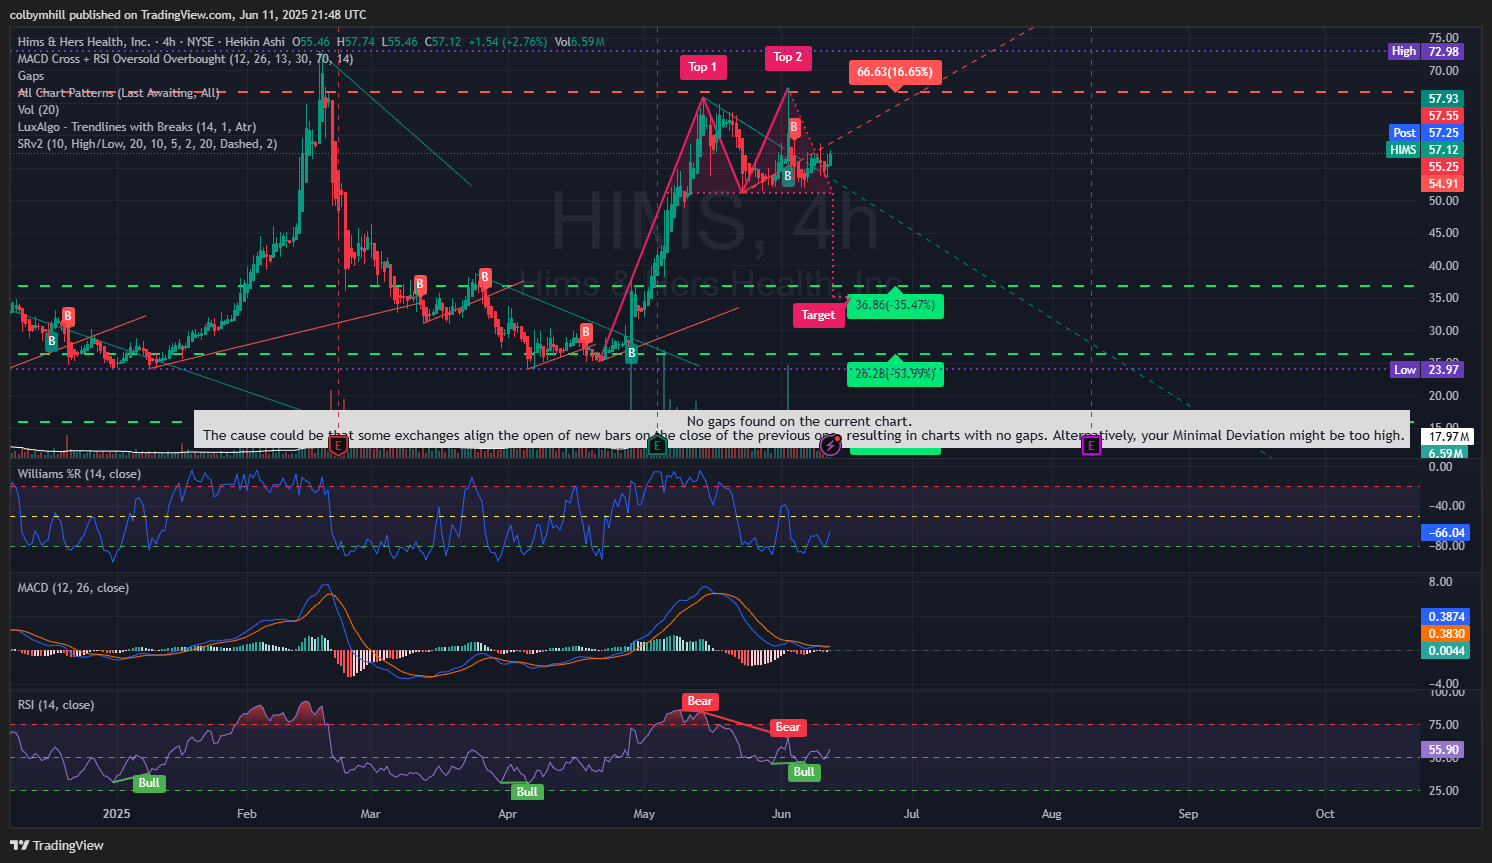The width and height of the screenshot is (1492, 863).
Task: Click the 2025 date axis label
Action: (x=117, y=814)
